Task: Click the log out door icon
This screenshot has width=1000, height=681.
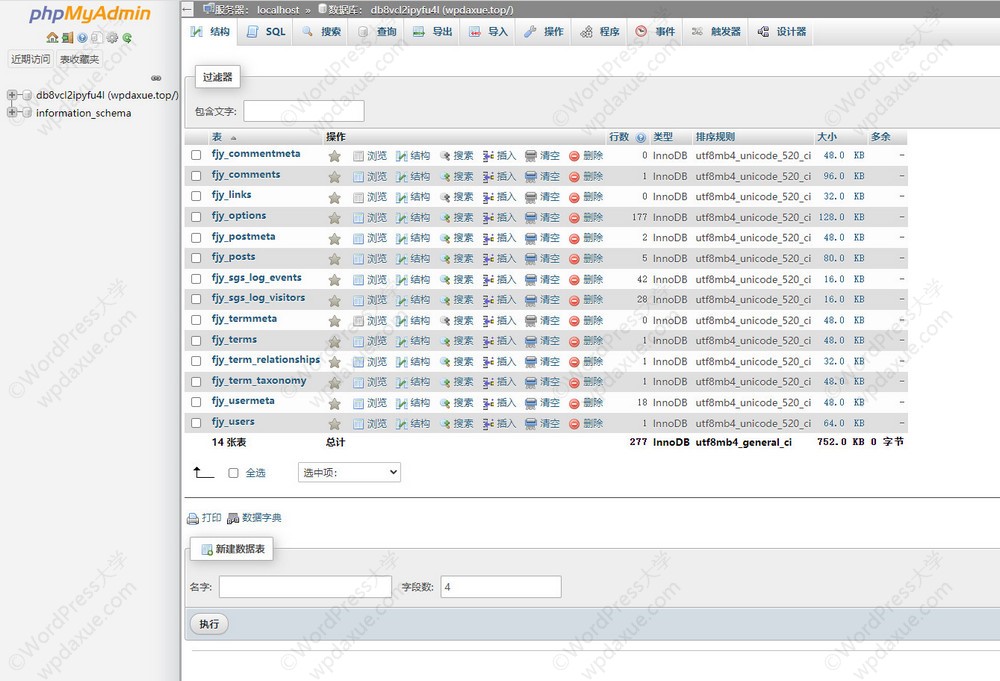Action: (x=68, y=38)
